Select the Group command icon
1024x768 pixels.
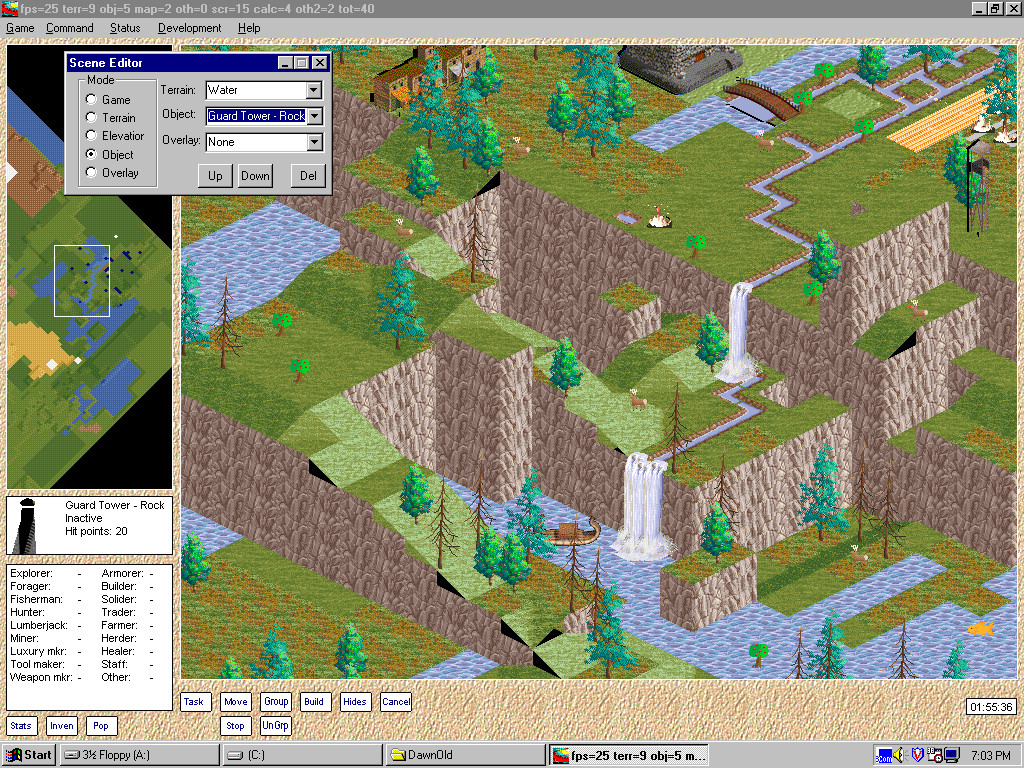[x=276, y=702]
